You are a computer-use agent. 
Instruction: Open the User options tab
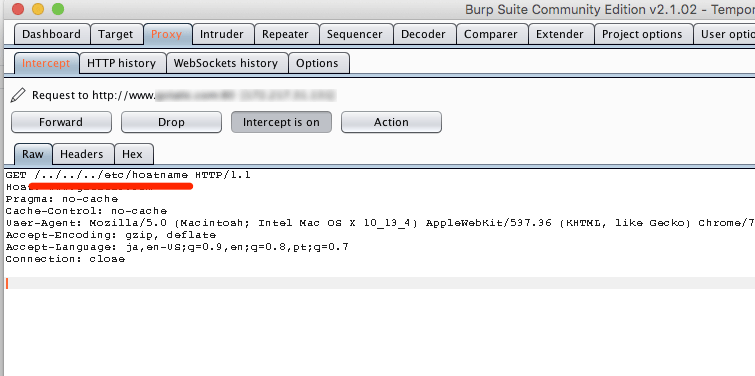725,34
